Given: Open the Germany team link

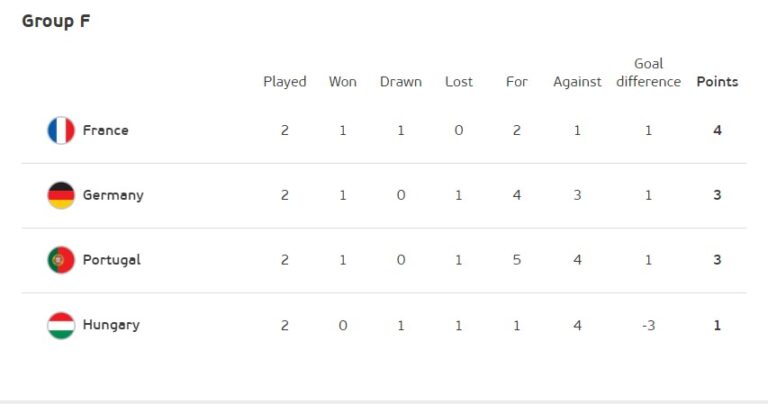Looking at the screenshot, I should [x=113, y=195].
